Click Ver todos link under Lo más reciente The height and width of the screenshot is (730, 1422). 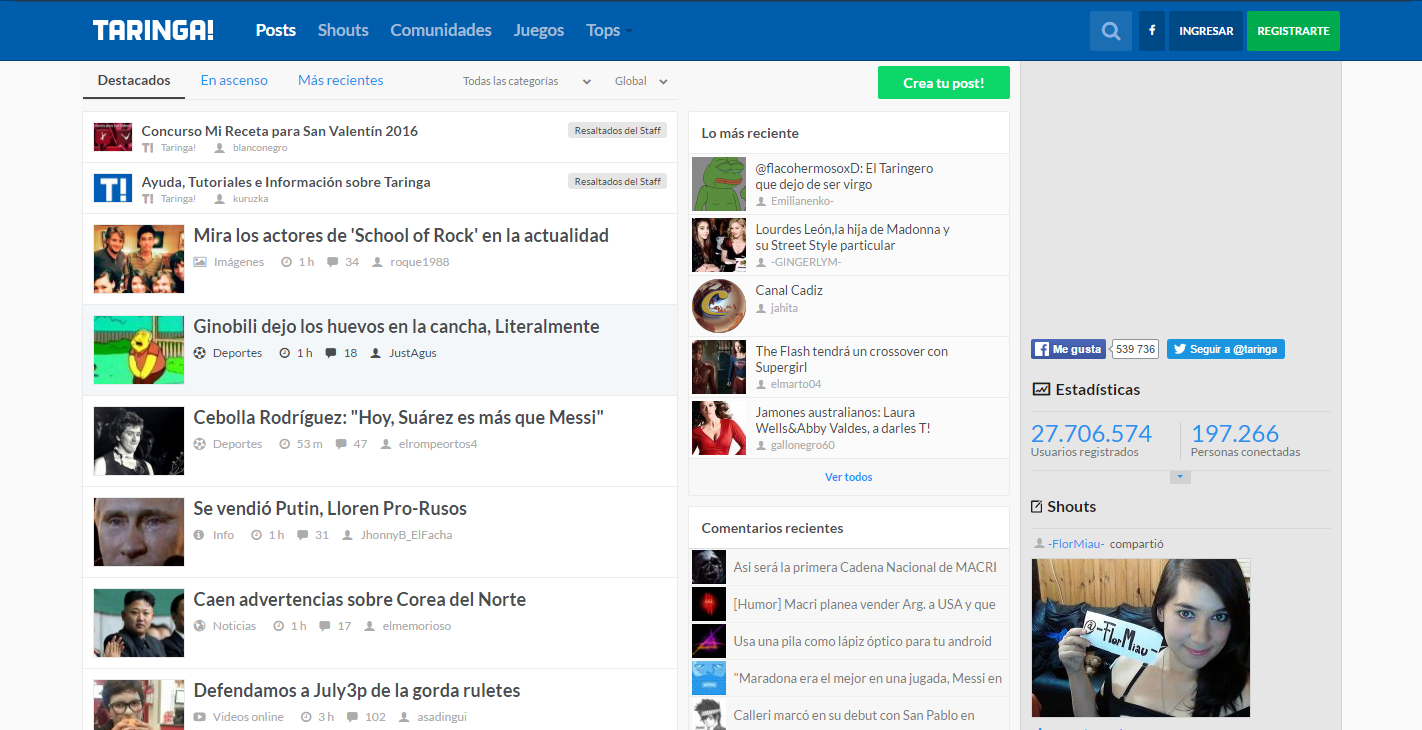(849, 477)
